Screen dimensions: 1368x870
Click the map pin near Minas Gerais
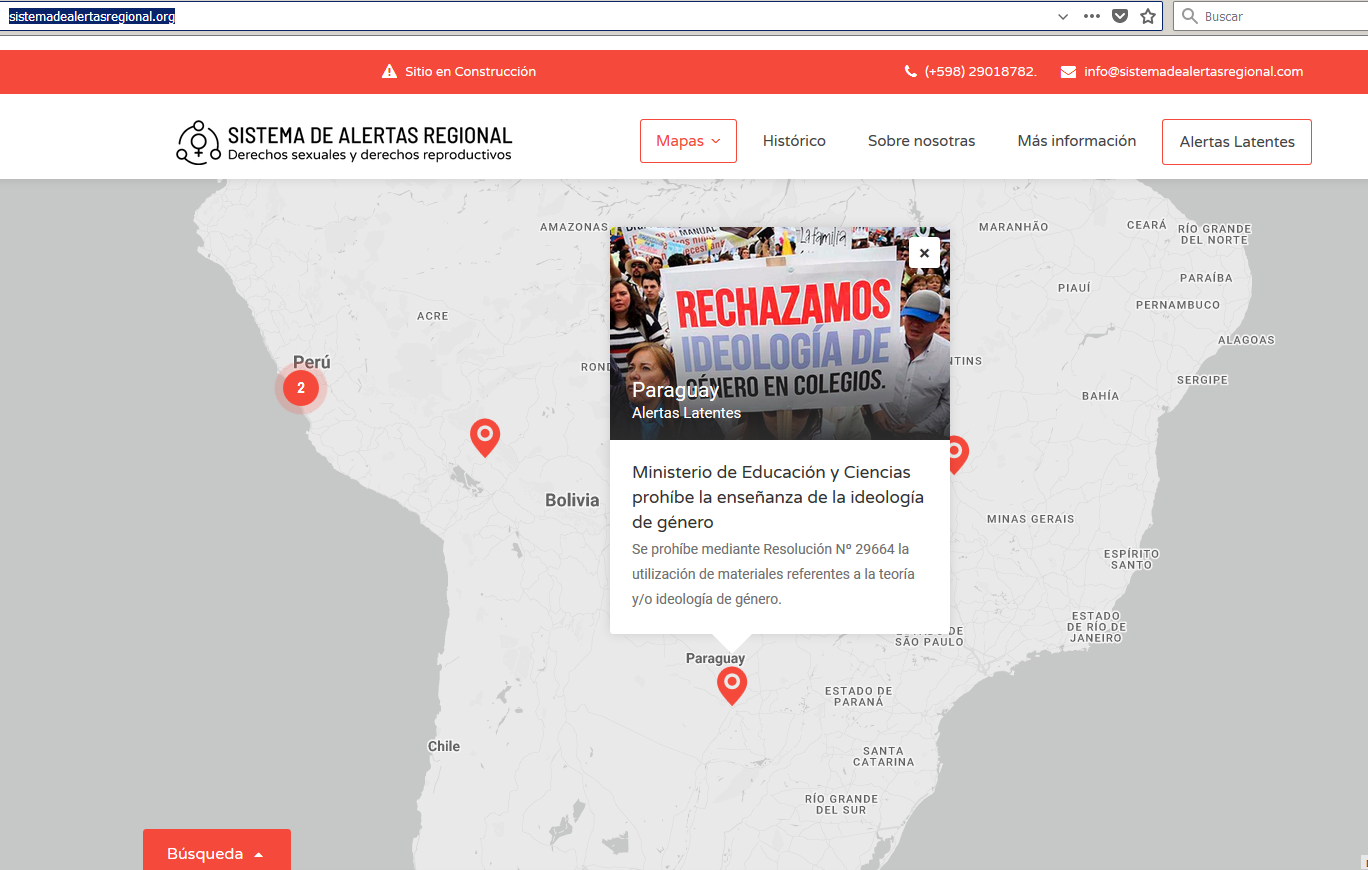pos(956,453)
